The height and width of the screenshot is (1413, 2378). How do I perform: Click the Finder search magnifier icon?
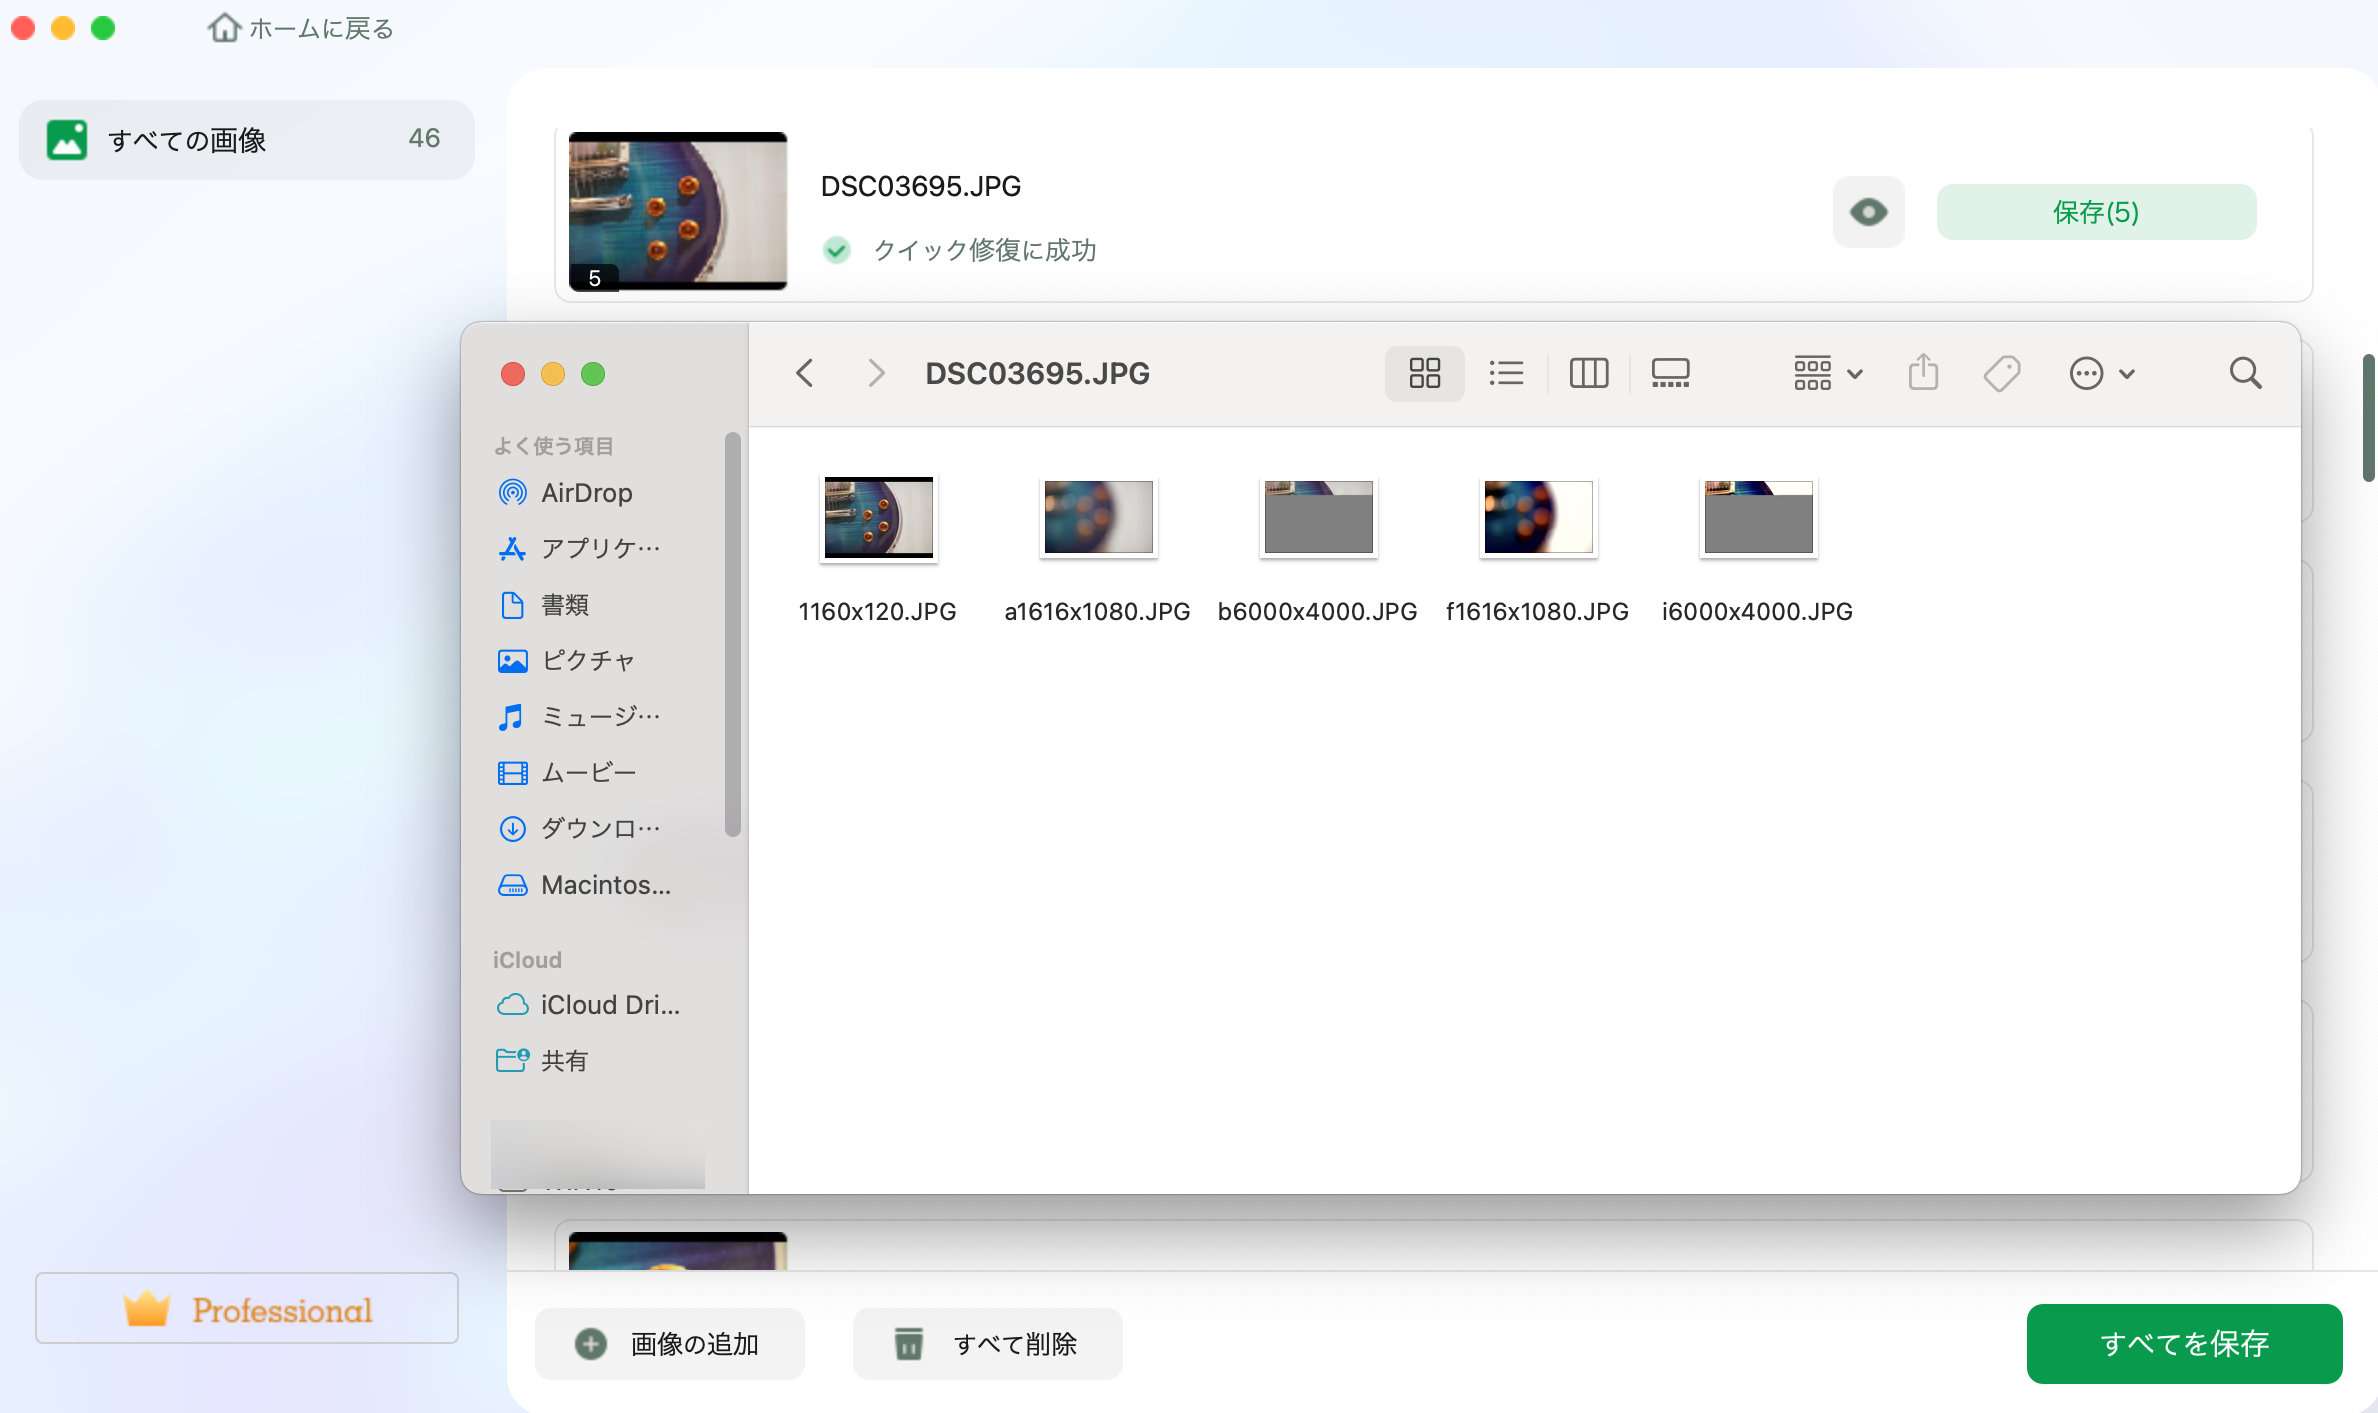tap(2245, 374)
